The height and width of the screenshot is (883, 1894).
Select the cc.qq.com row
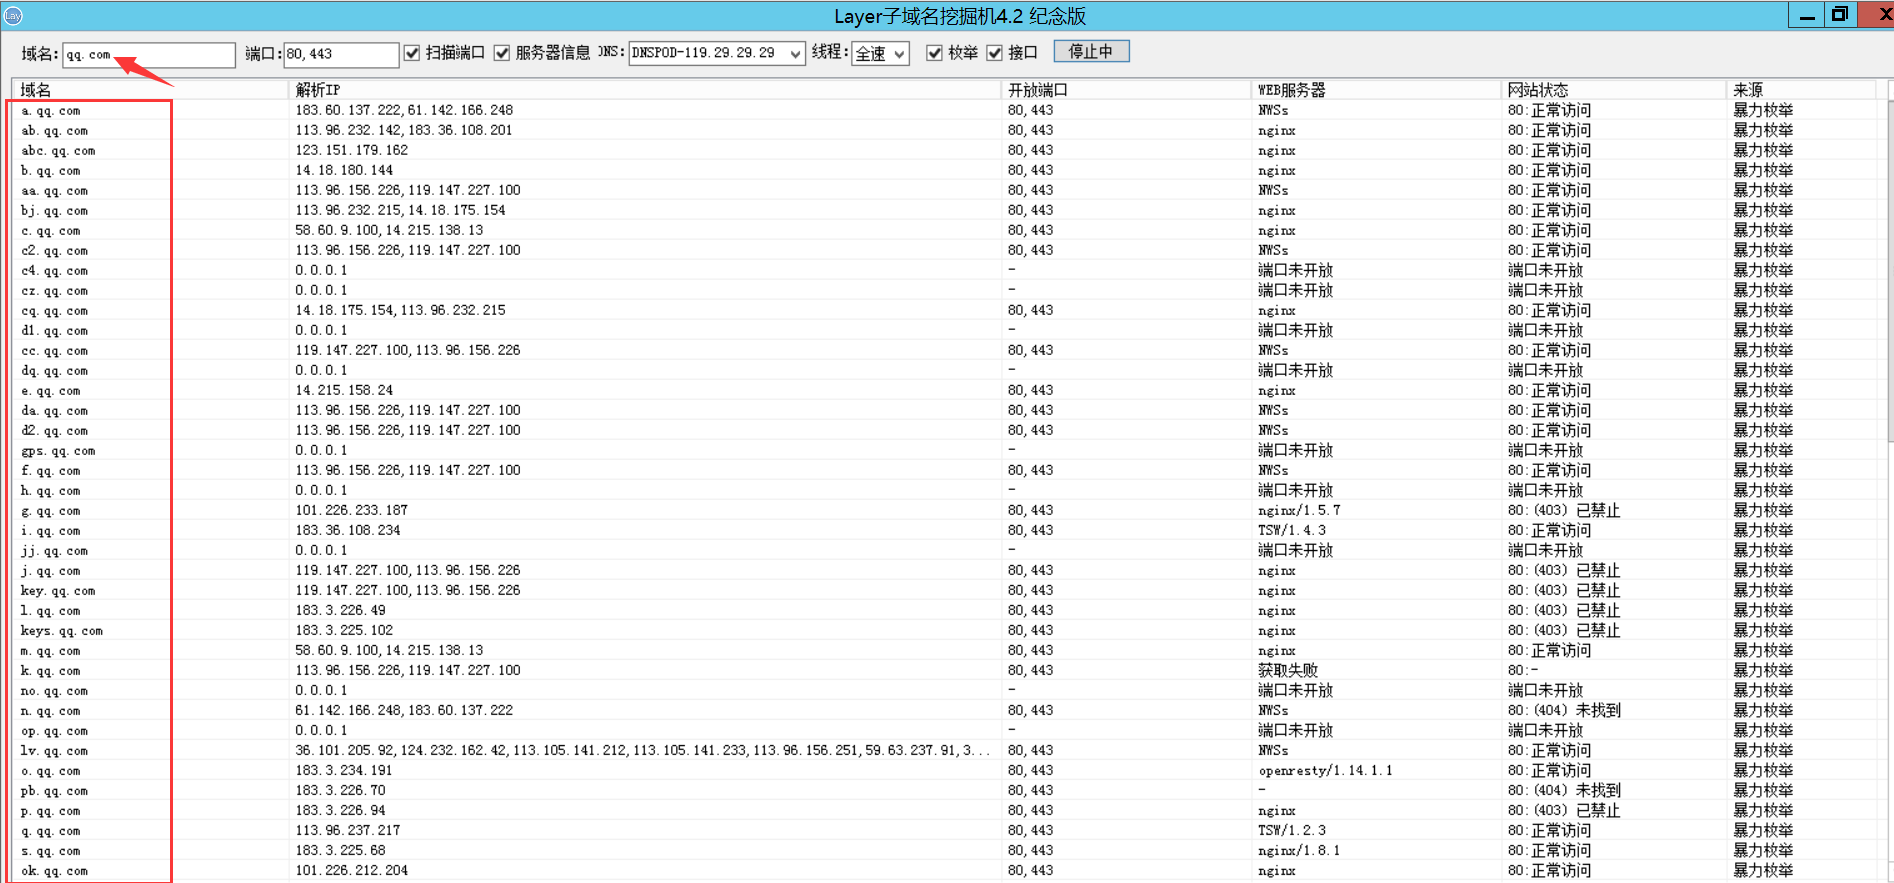pyautogui.click(x=945, y=350)
